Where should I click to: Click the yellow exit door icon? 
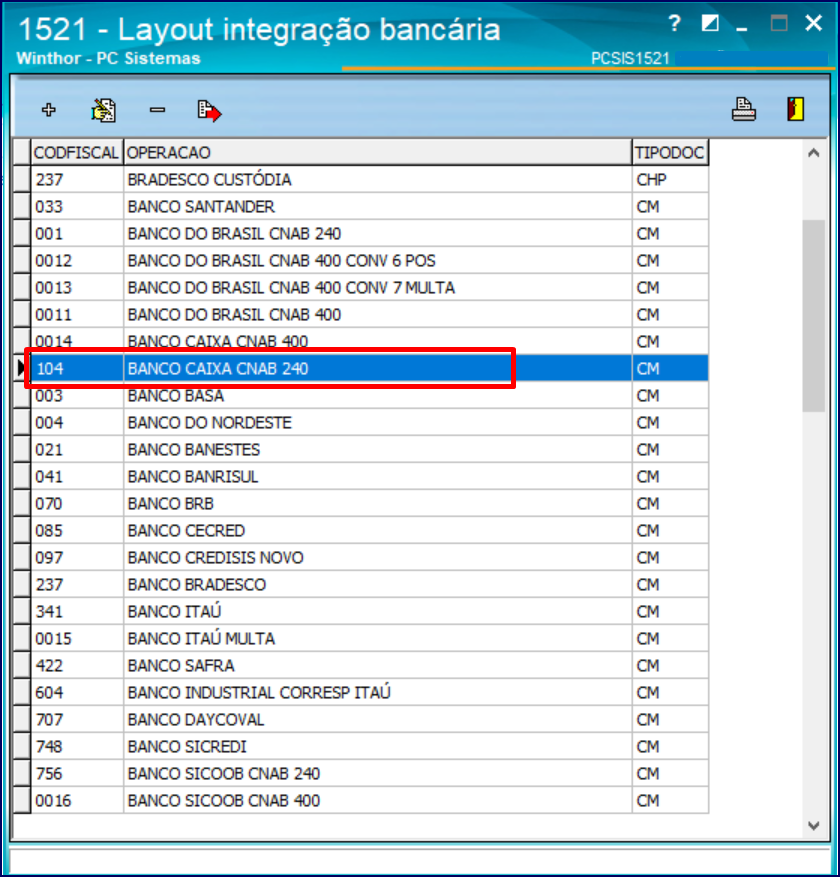tap(795, 109)
